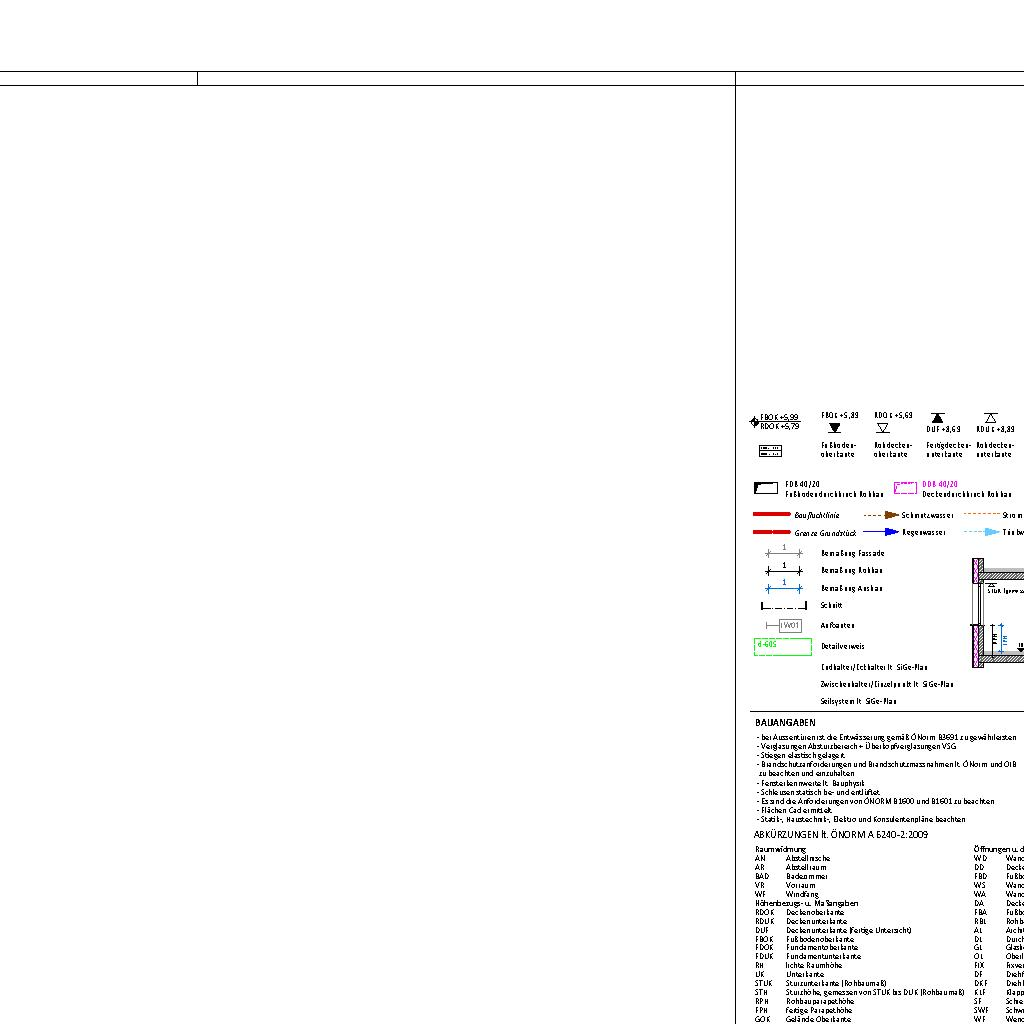Click the blue Bemaßung Ausbau dimension symbol
Image resolution: width=1024 pixels, height=1024 pixels.
click(784, 586)
